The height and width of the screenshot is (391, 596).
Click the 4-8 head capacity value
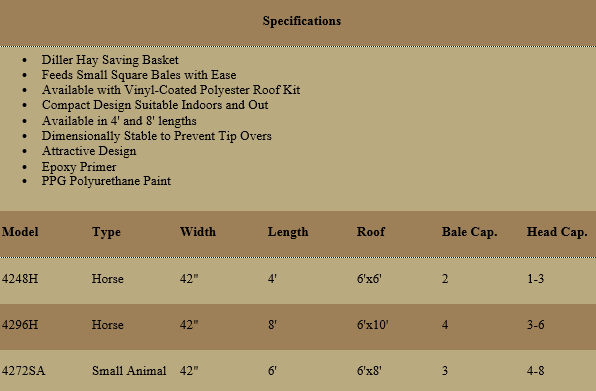(x=536, y=371)
